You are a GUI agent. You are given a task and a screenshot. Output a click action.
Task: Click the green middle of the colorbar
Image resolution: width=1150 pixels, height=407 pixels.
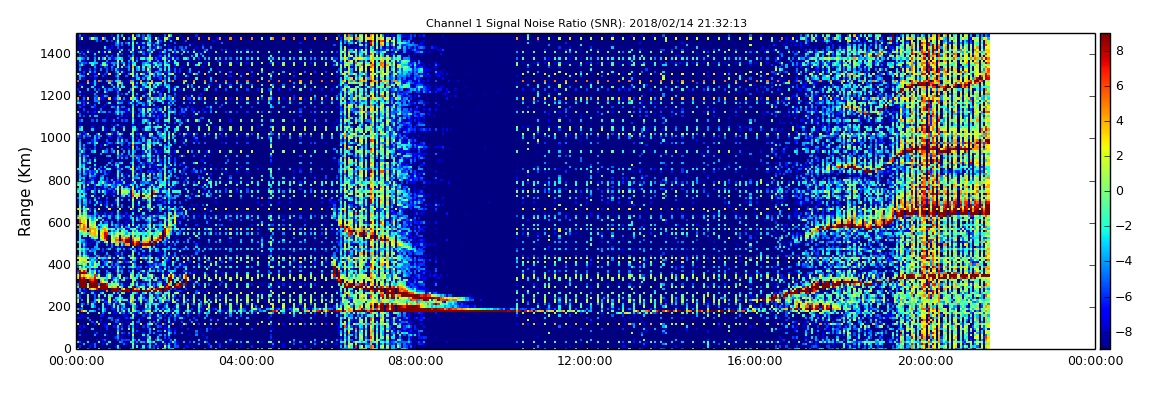(1105, 191)
